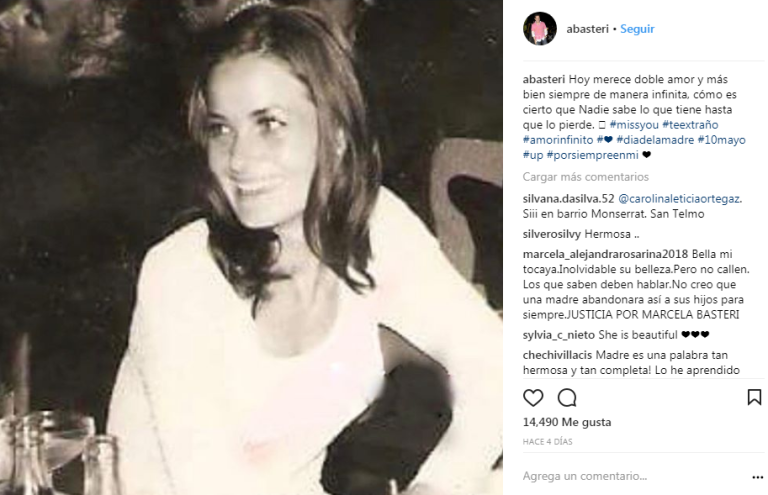Image resolution: width=768 pixels, height=495 pixels.
Task: Like the post with the heart icon
Action: coord(533,398)
